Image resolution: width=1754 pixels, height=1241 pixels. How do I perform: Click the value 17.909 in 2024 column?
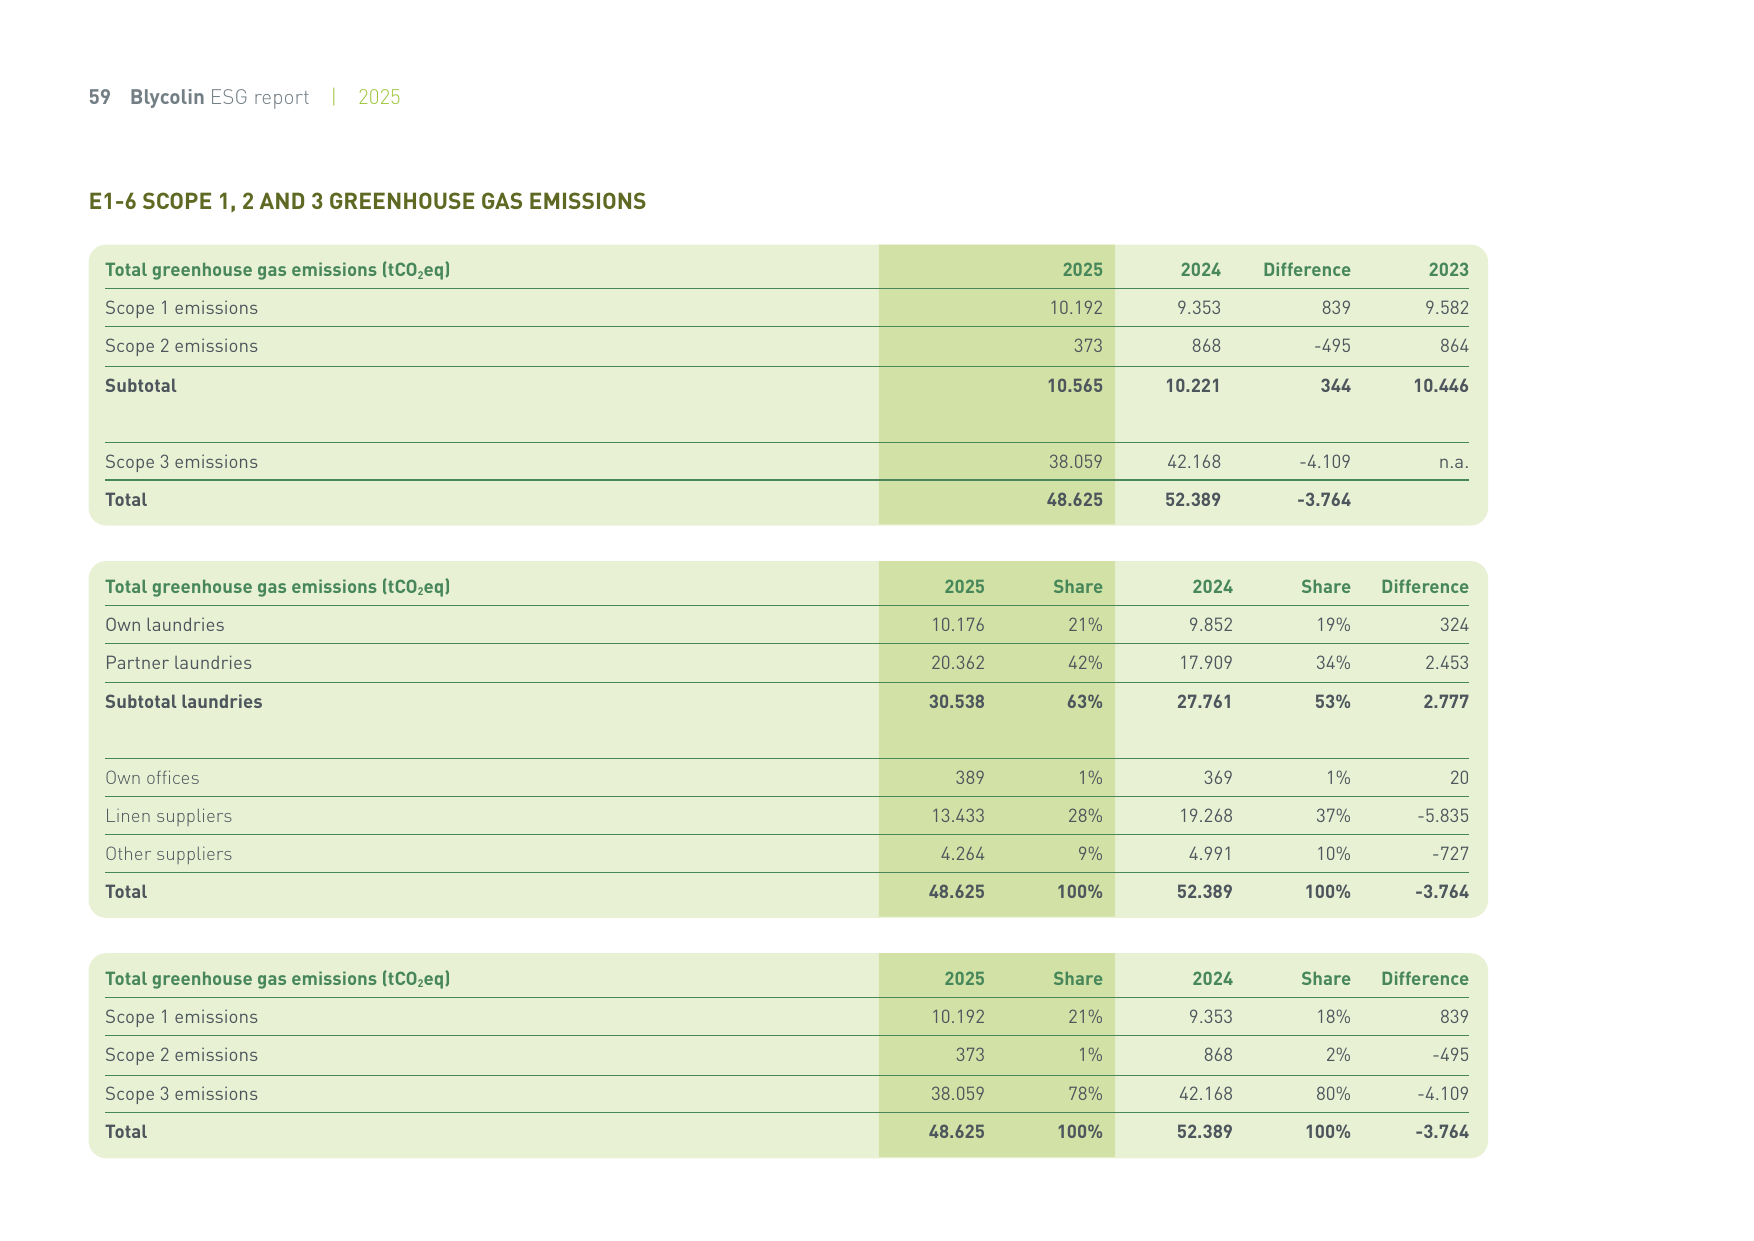(1205, 663)
